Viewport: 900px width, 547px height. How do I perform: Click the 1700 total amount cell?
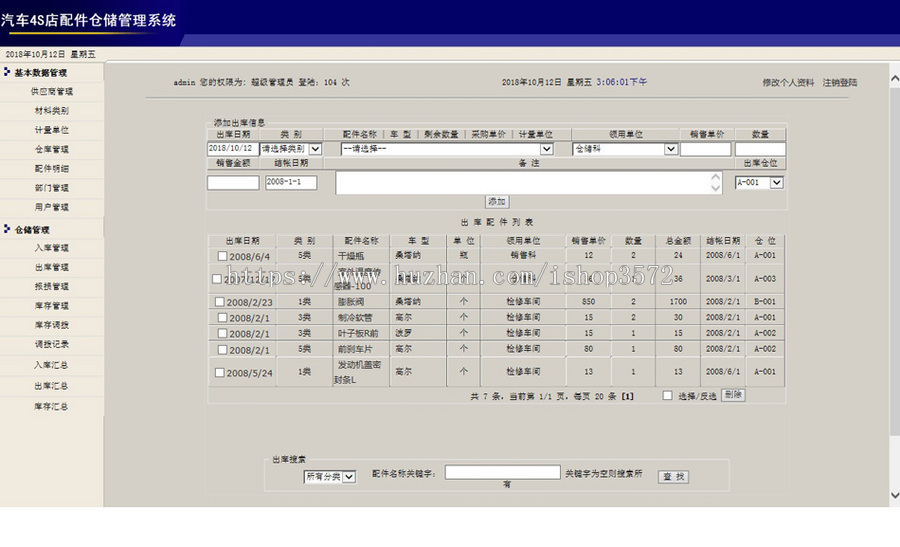[x=678, y=301]
